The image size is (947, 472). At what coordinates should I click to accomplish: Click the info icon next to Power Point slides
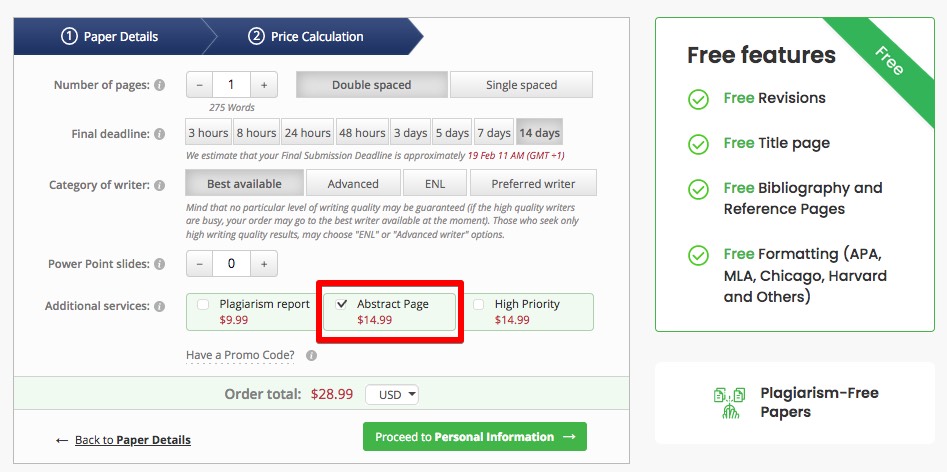click(159, 264)
